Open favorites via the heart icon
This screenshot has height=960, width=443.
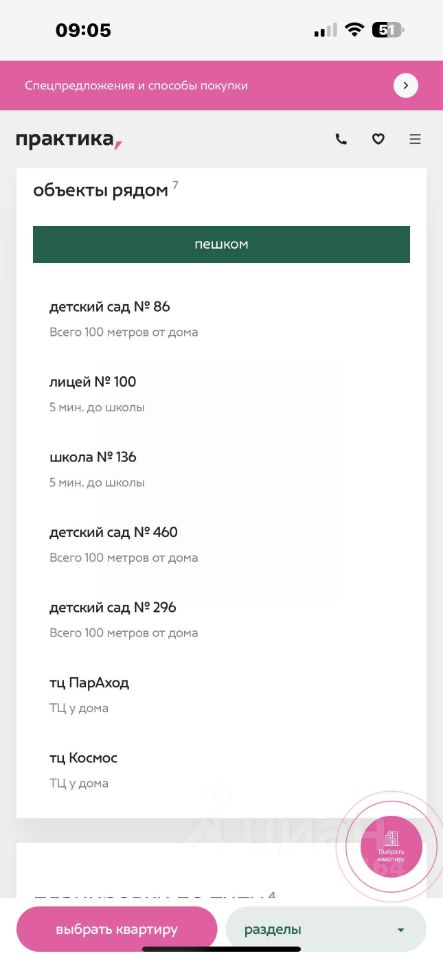[378, 139]
